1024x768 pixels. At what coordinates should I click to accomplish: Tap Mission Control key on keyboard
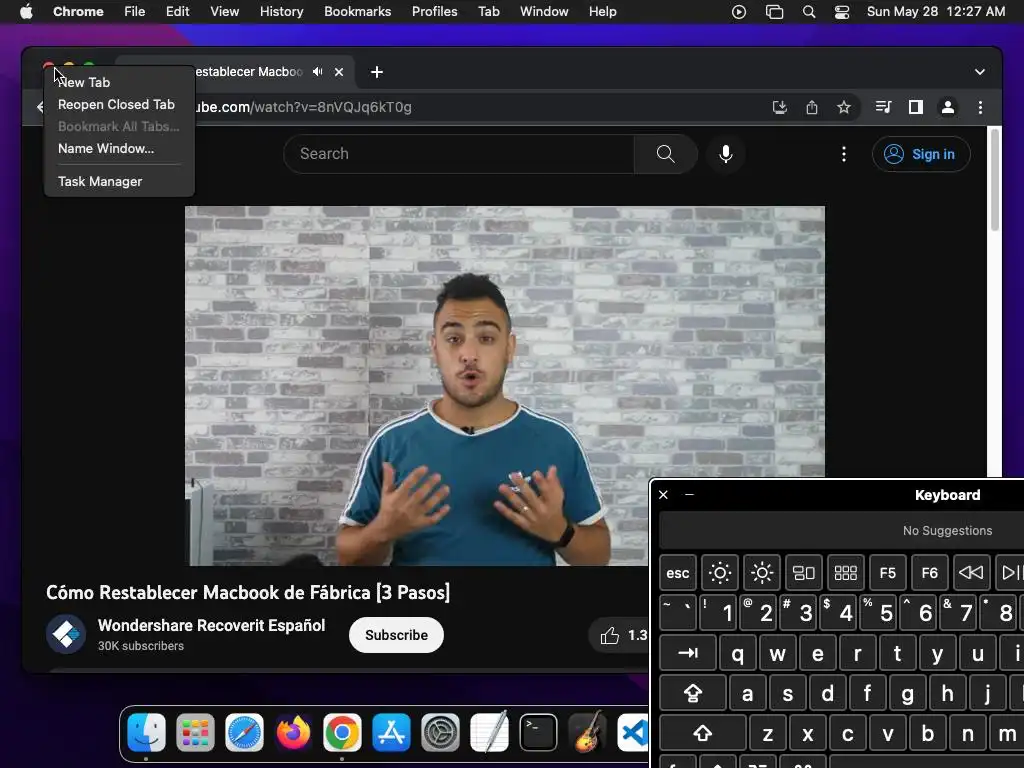coord(803,573)
